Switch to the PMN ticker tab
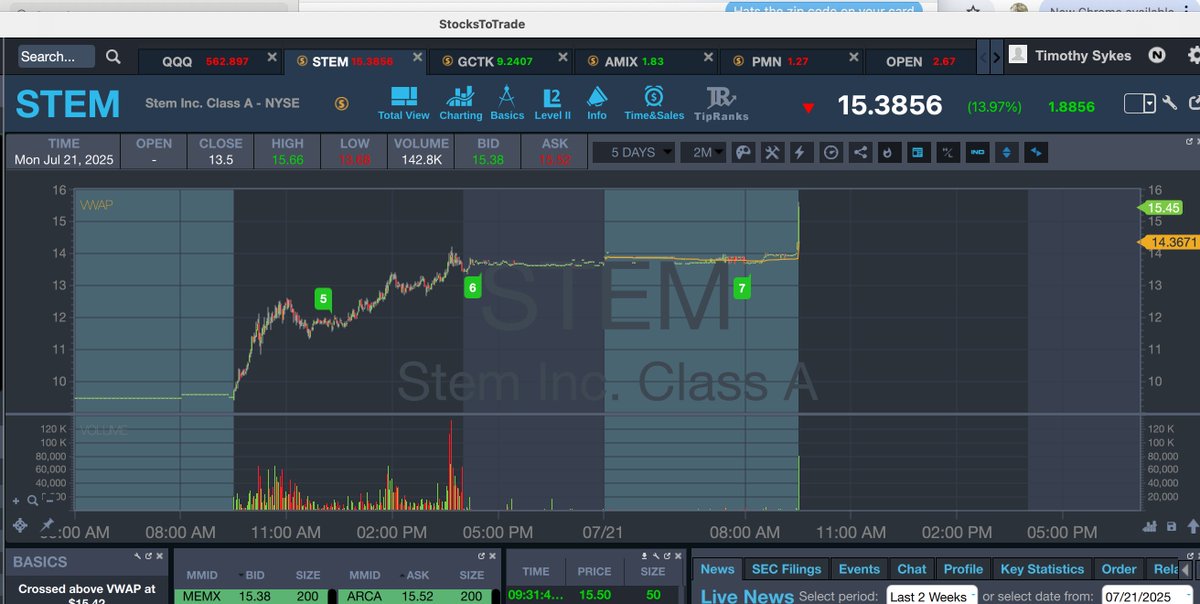Viewport: 1200px width, 604px height. (790, 61)
